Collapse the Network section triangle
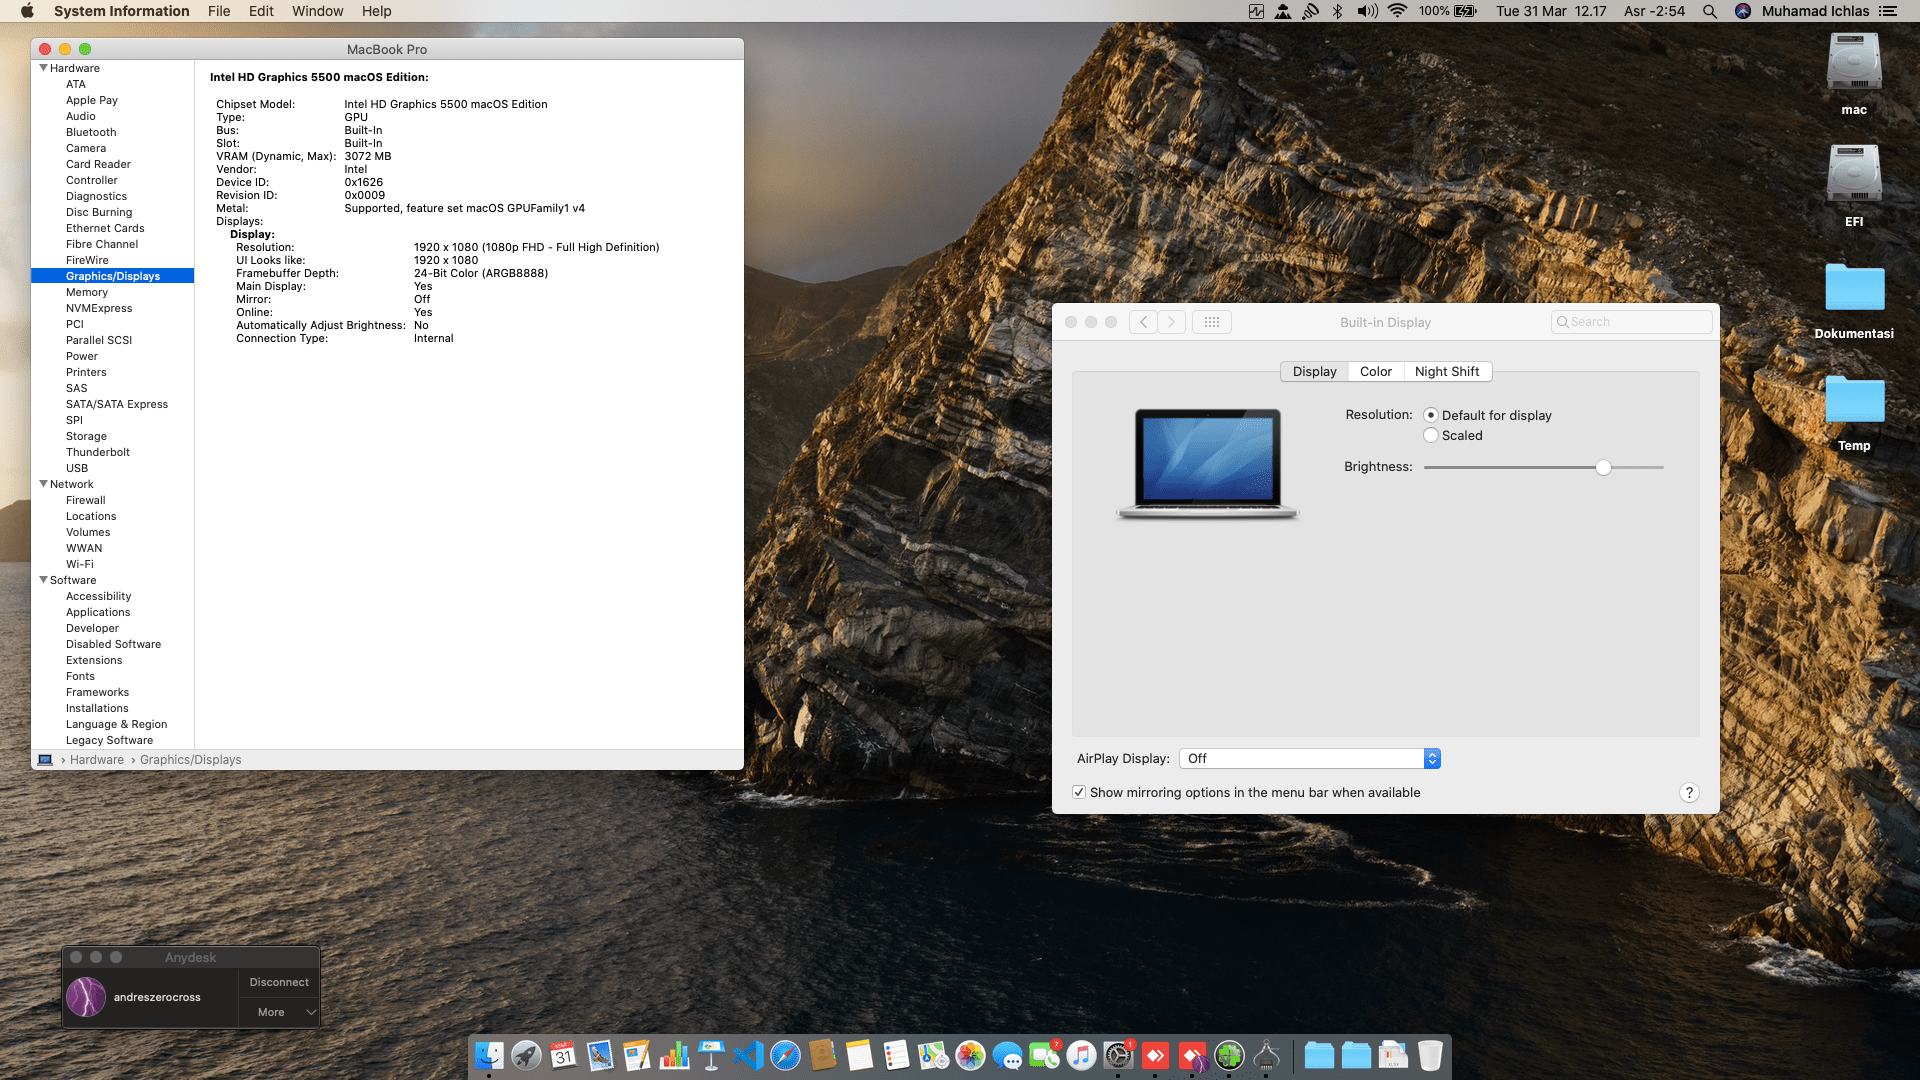 (x=43, y=484)
